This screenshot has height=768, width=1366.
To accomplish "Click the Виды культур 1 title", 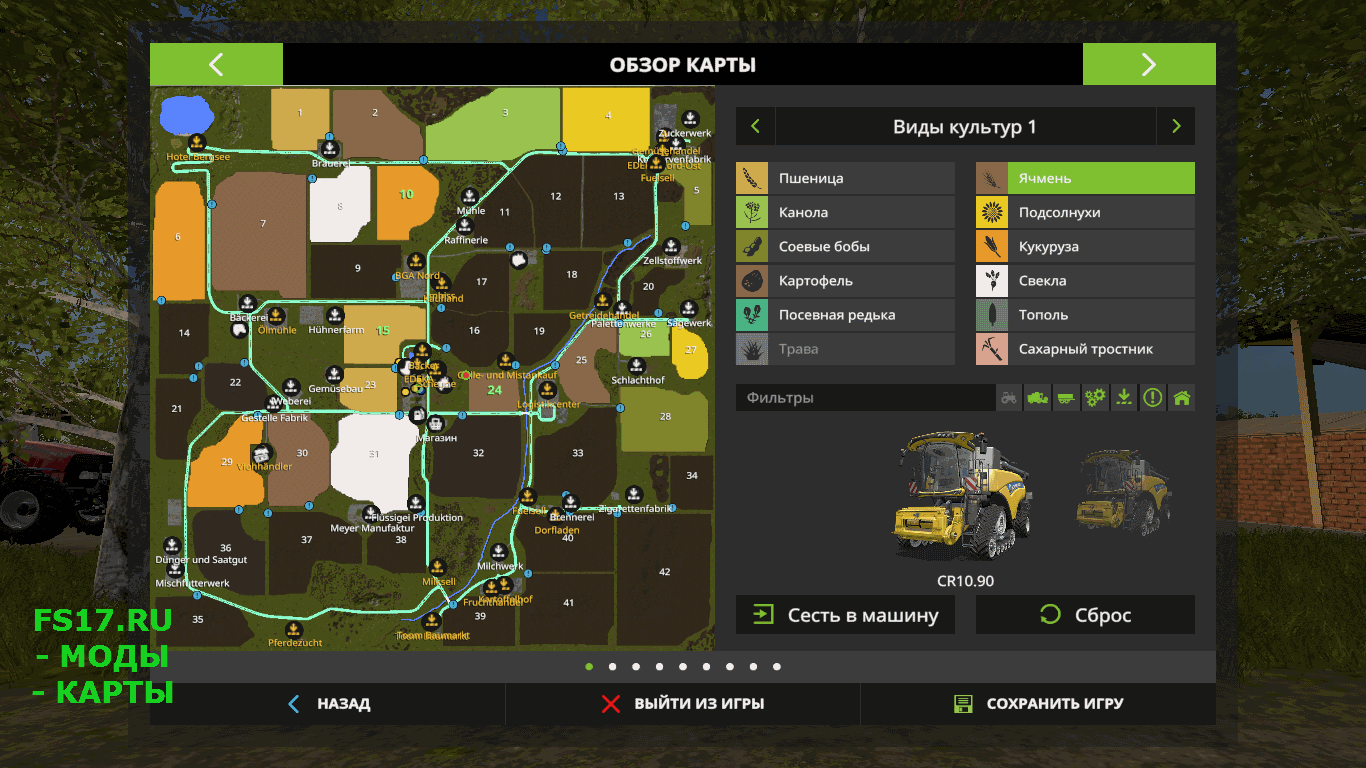I will tap(965, 127).
